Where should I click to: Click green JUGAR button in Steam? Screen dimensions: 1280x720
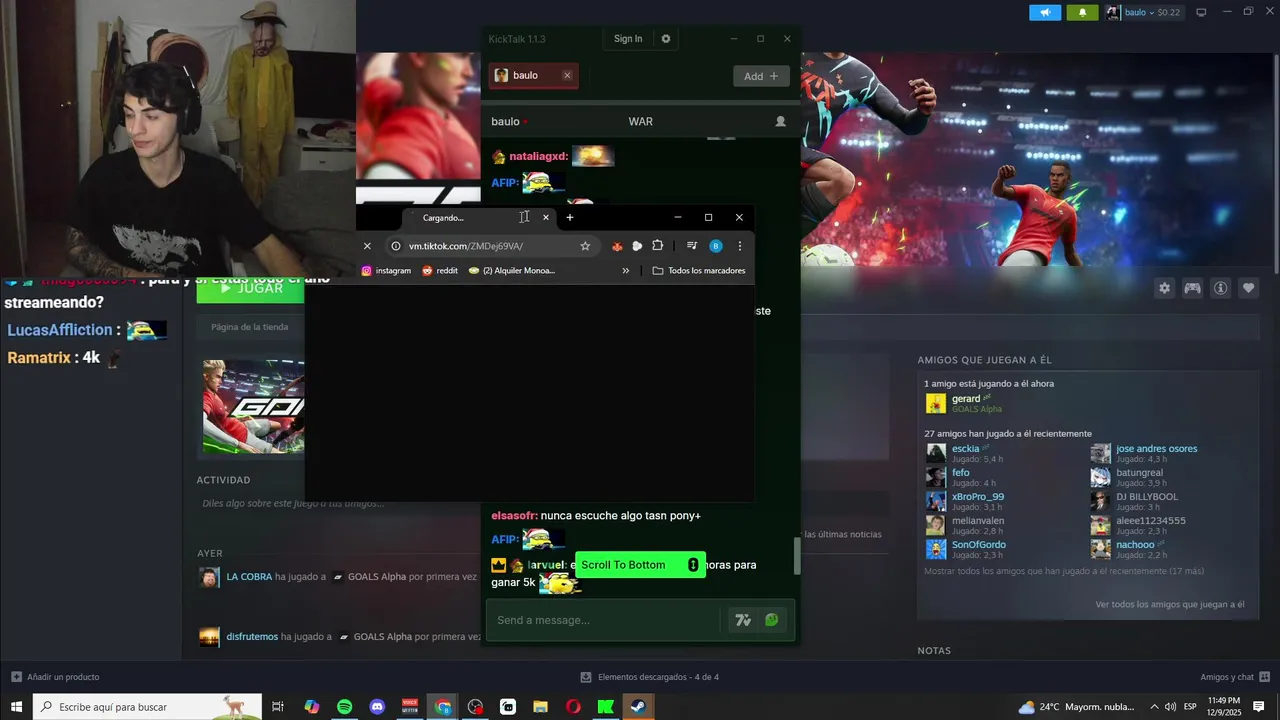(x=251, y=288)
